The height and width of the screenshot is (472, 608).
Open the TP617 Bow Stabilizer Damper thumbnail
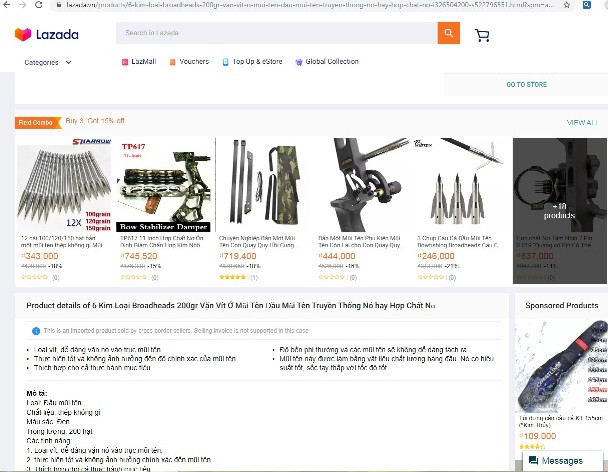tap(165, 185)
